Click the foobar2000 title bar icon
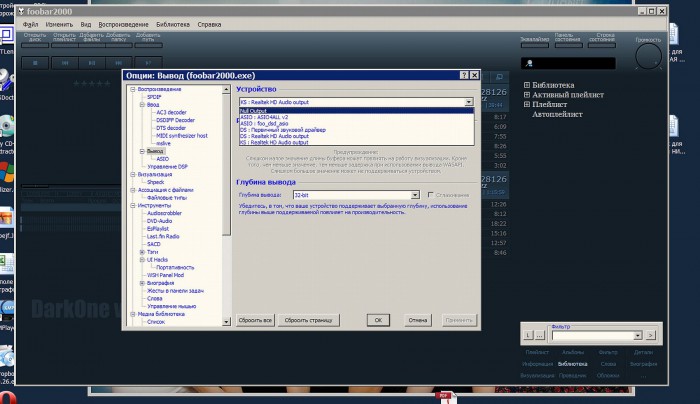 pyautogui.click(x=21, y=11)
